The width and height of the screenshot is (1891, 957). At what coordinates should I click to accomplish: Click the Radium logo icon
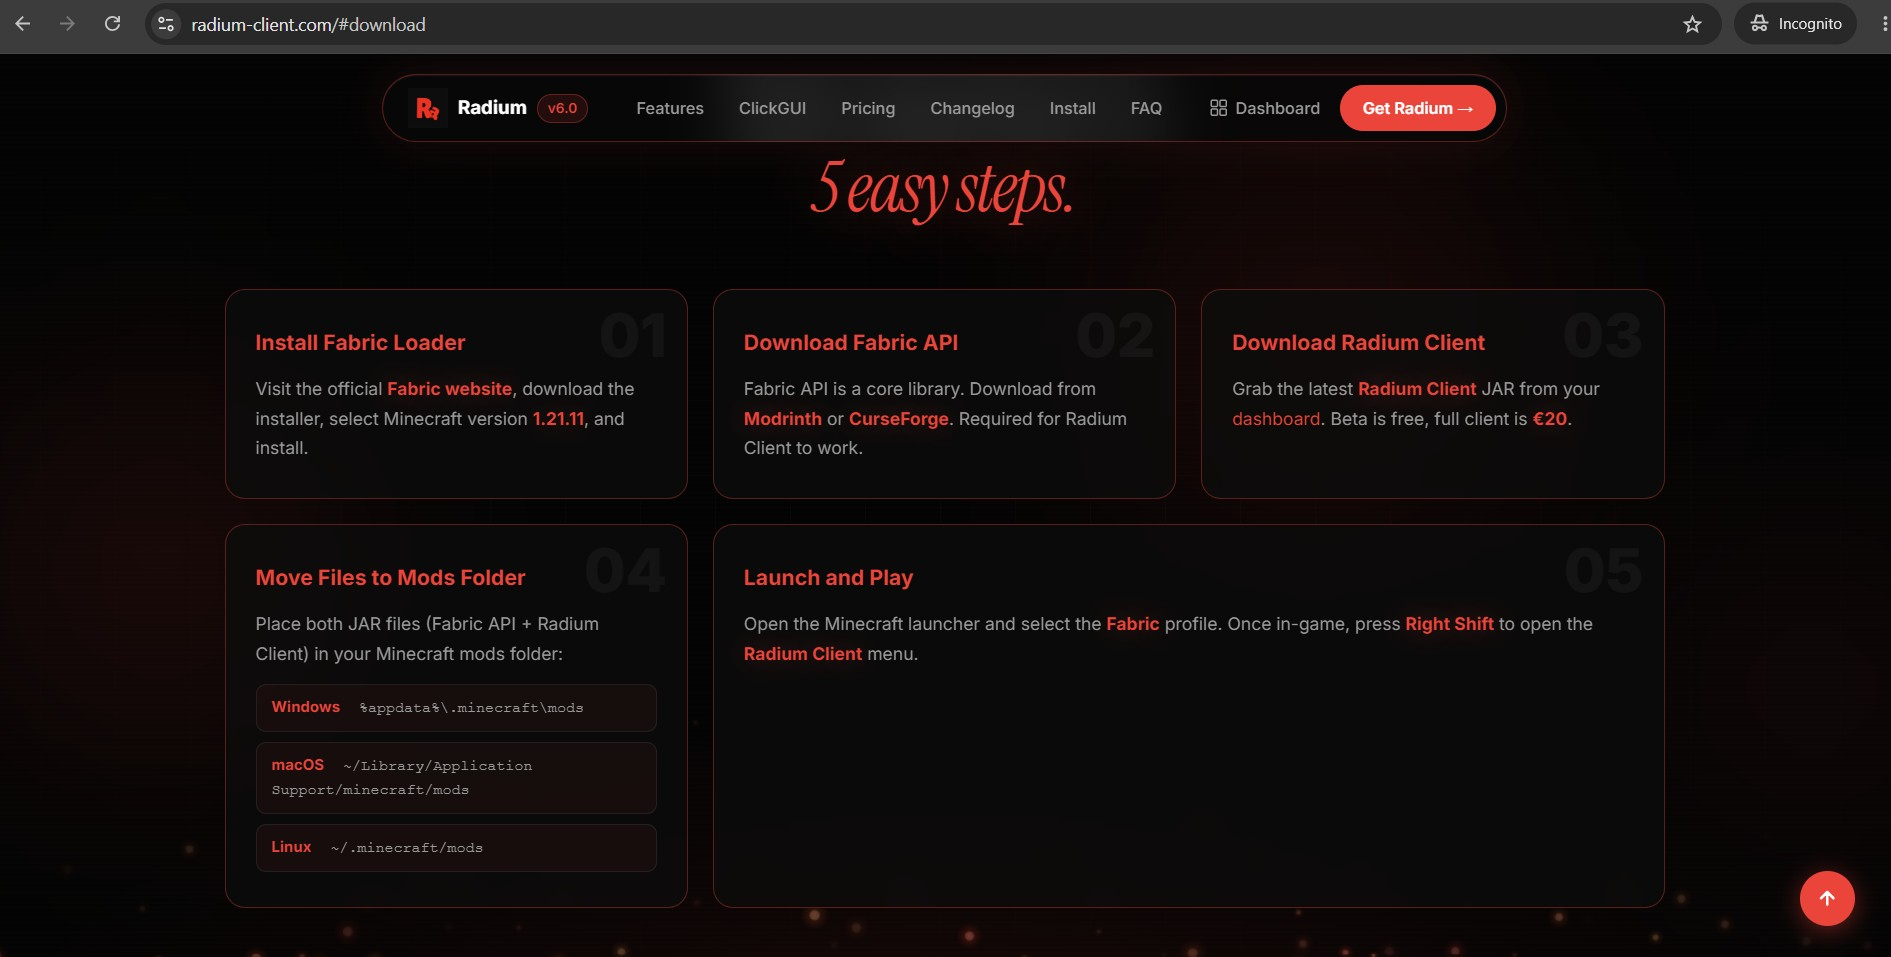point(428,108)
